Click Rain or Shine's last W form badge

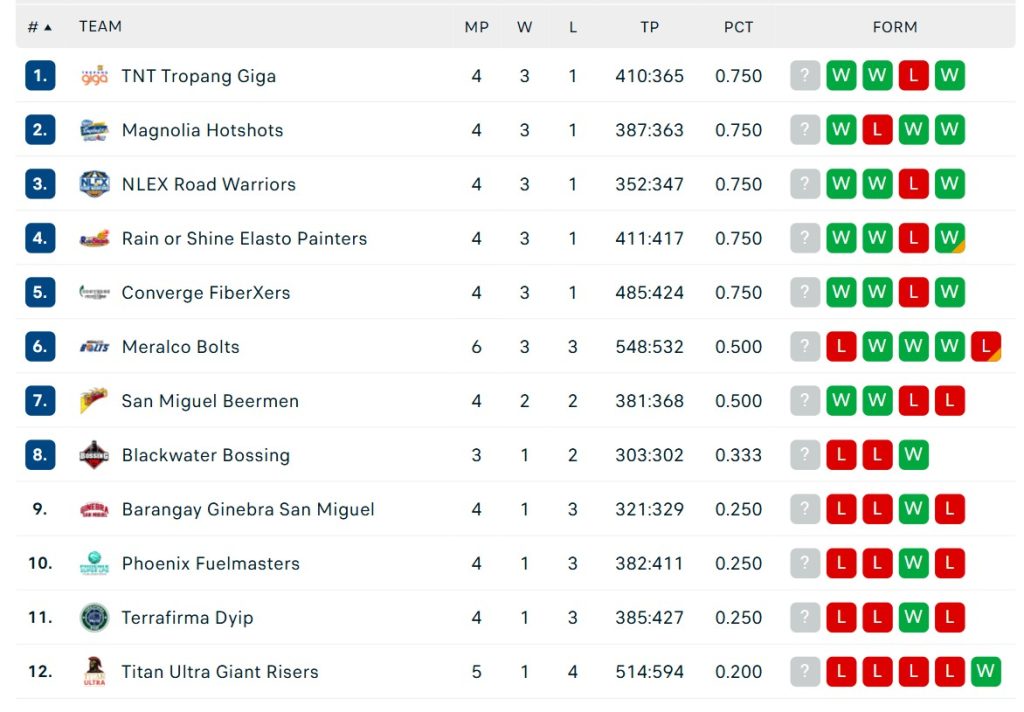(949, 238)
